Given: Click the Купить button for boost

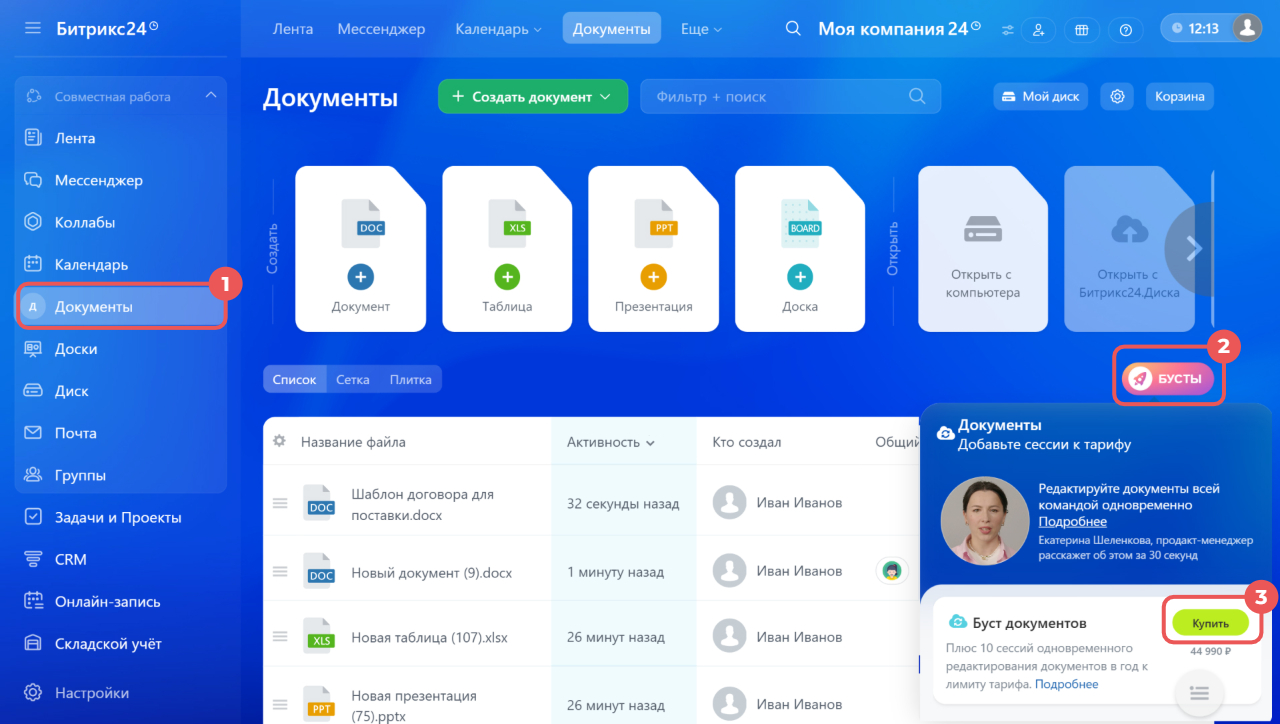Looking at the screenshot, I should pyautogui.click(x=1210, y=623).
